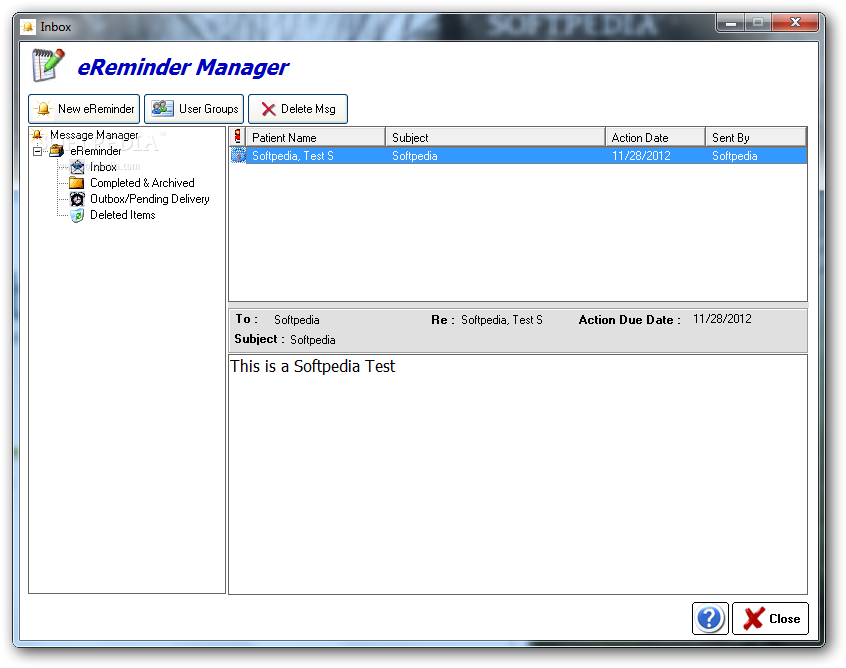Click the Re value 'Softpedia, Test S'
Image resolution: width=846 pixels, height=668 pixels.
coord(502,320)
